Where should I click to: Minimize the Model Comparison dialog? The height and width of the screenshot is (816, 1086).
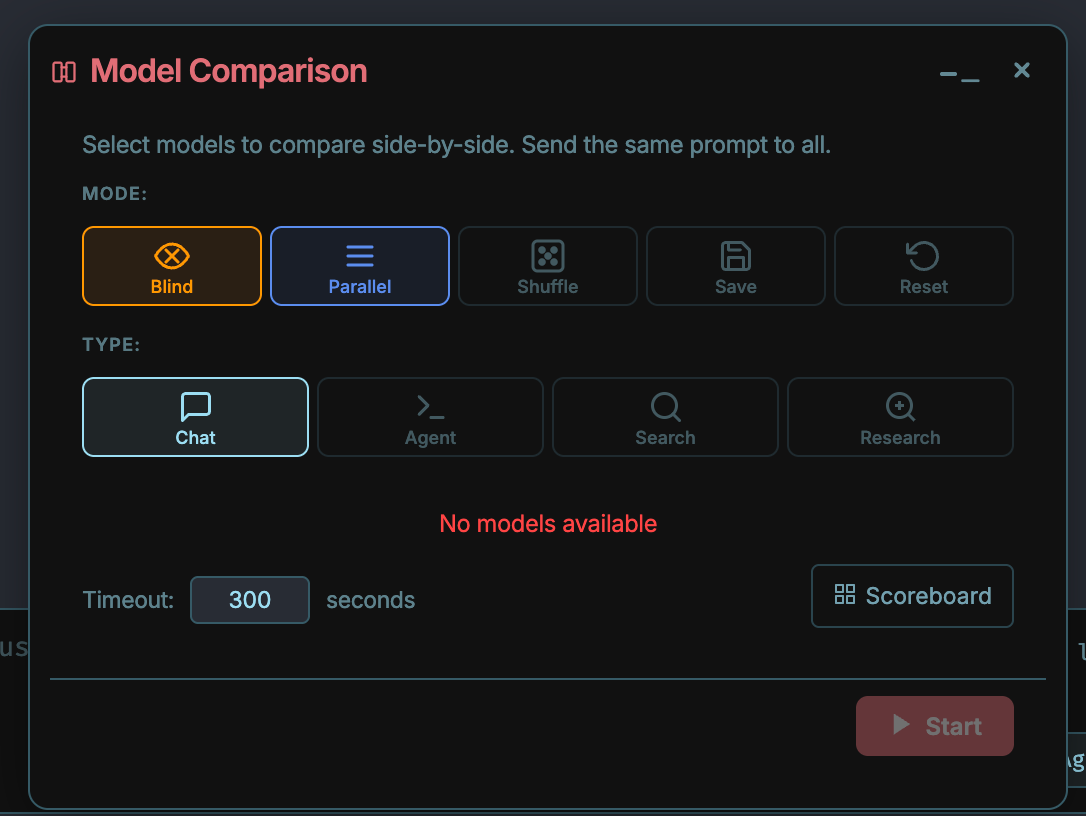[x=959, y=75]
